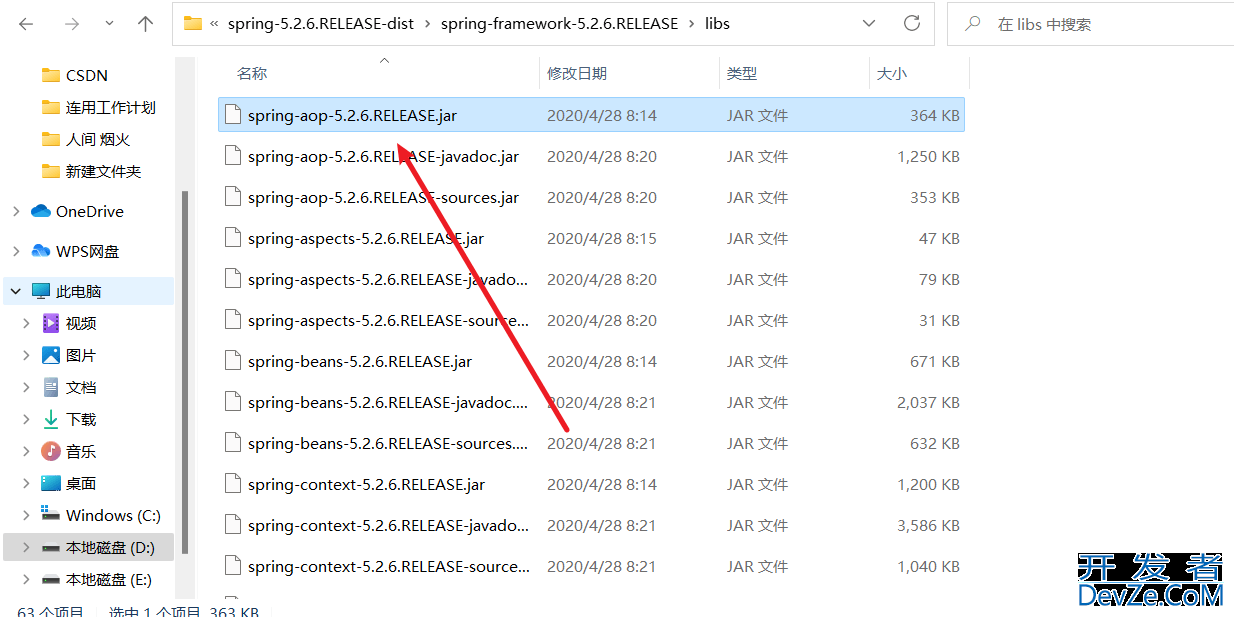Image resolution: width=1234 pixels, height=617 pixels.
Task: Expand the 视频 folder node
Action: [x=27, y=323]
